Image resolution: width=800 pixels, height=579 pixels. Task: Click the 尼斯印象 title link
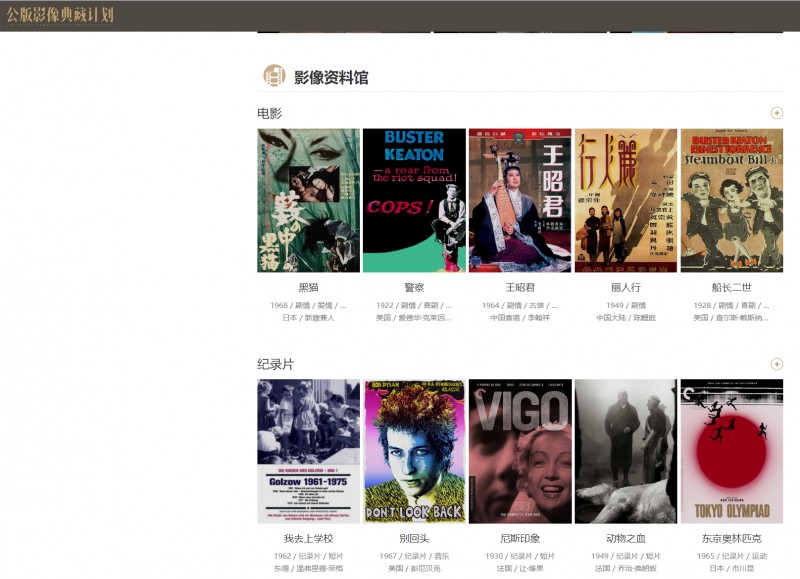[520, 538]
